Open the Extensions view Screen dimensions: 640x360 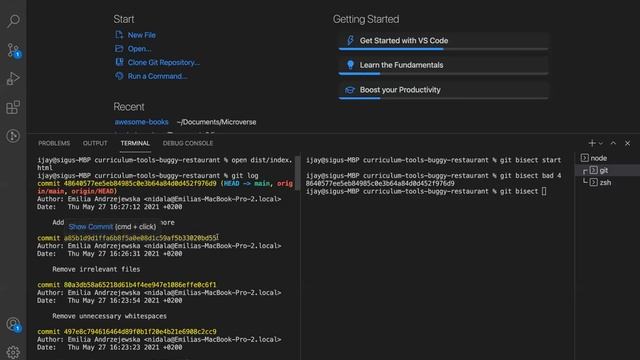(x=13, y=107)
